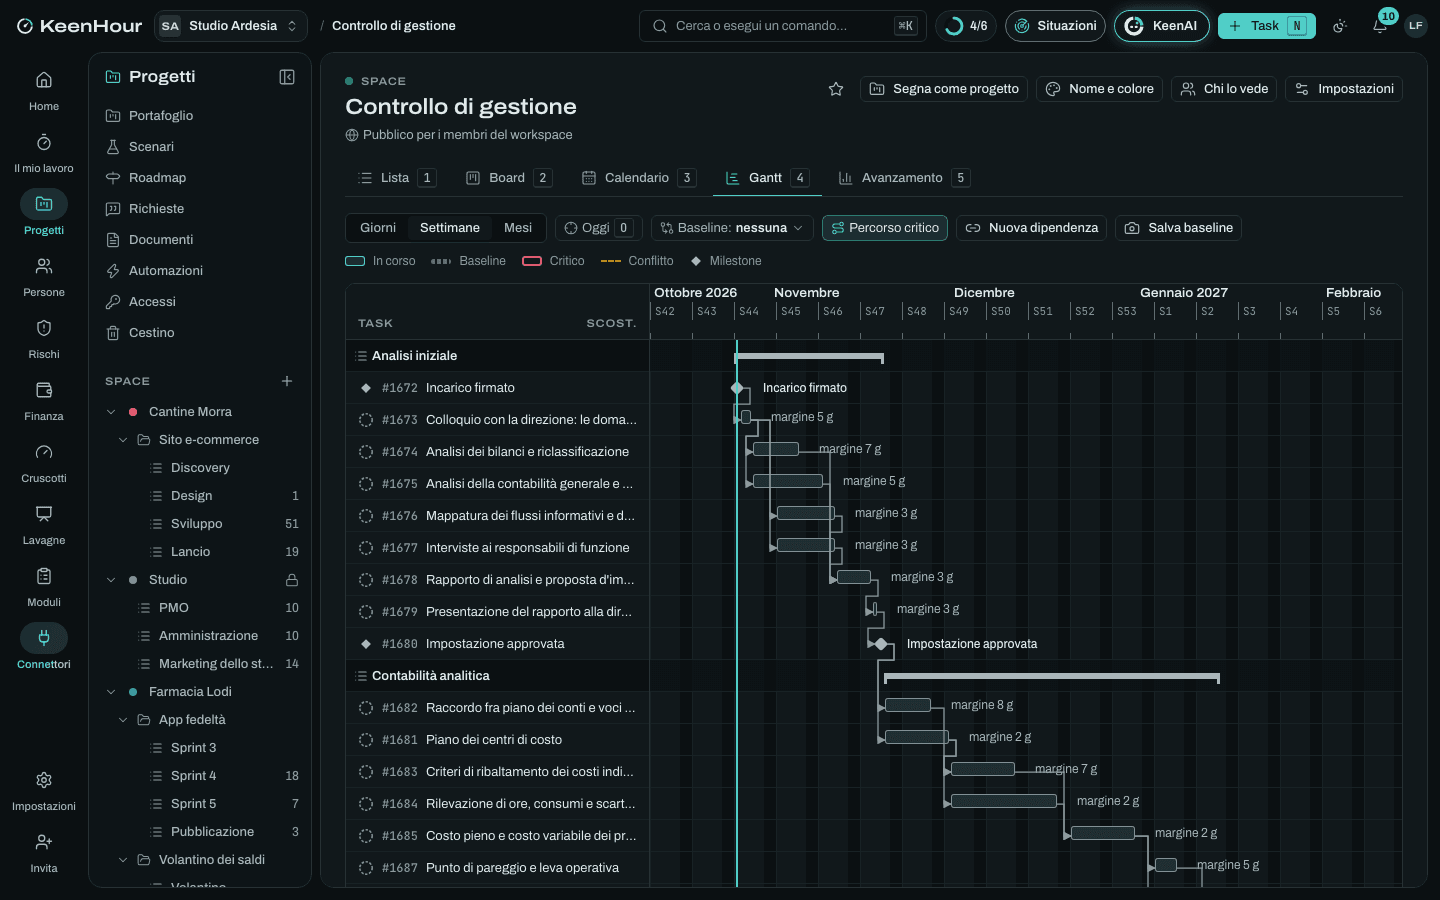The height and width of the screenshot is (900, 1440).
Task: Toggle status circle of task #1682
Action: point(366,708)
